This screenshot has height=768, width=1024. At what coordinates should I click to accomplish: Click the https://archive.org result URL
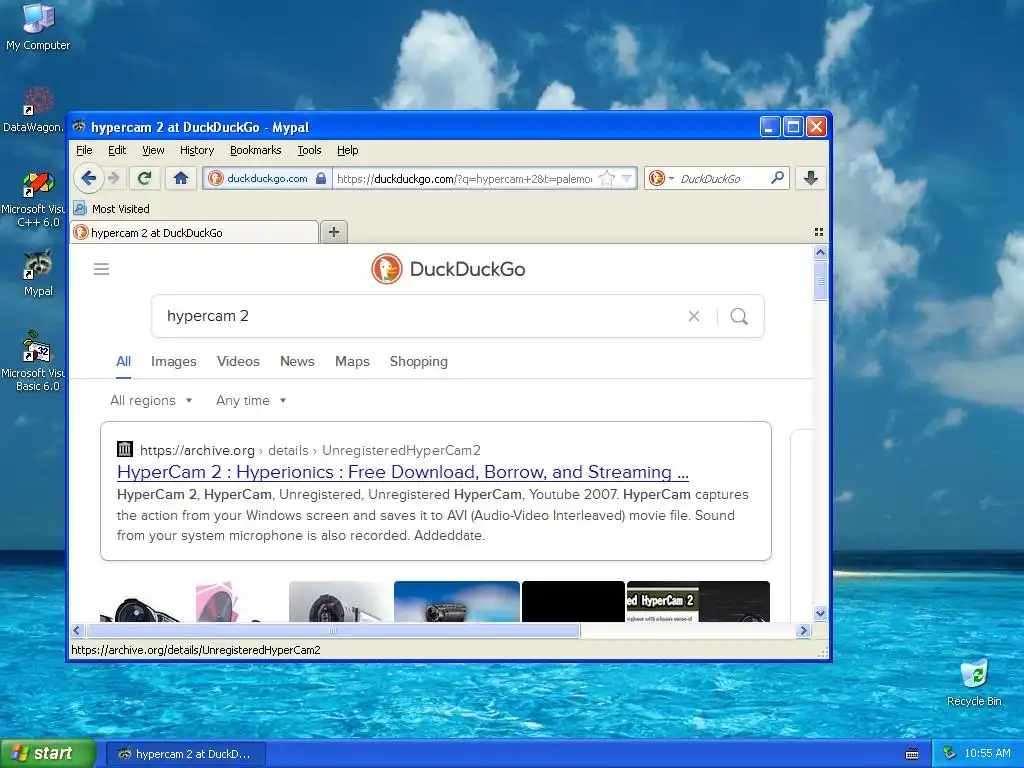pos(197,450)
